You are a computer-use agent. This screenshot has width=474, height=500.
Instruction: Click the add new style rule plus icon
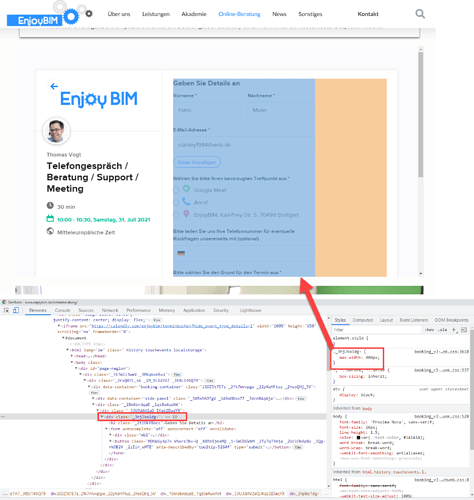[x=454, y=330]
